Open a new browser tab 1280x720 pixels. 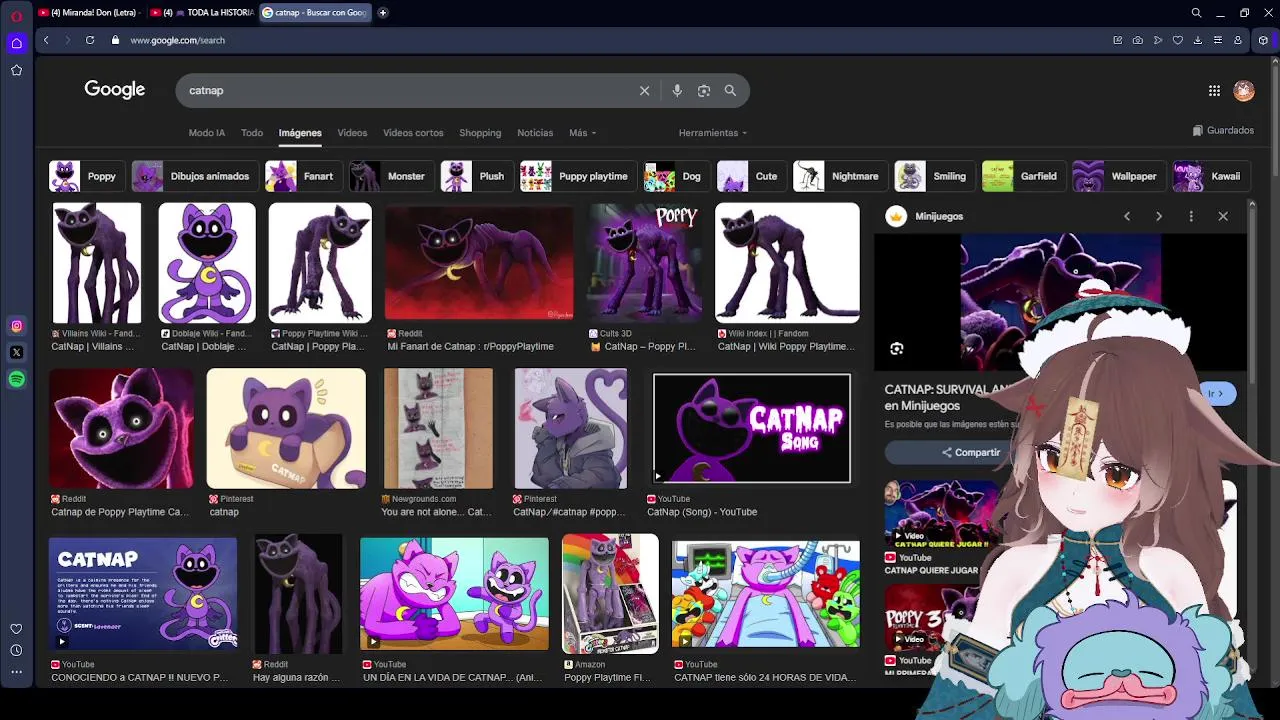pos(383,13)
